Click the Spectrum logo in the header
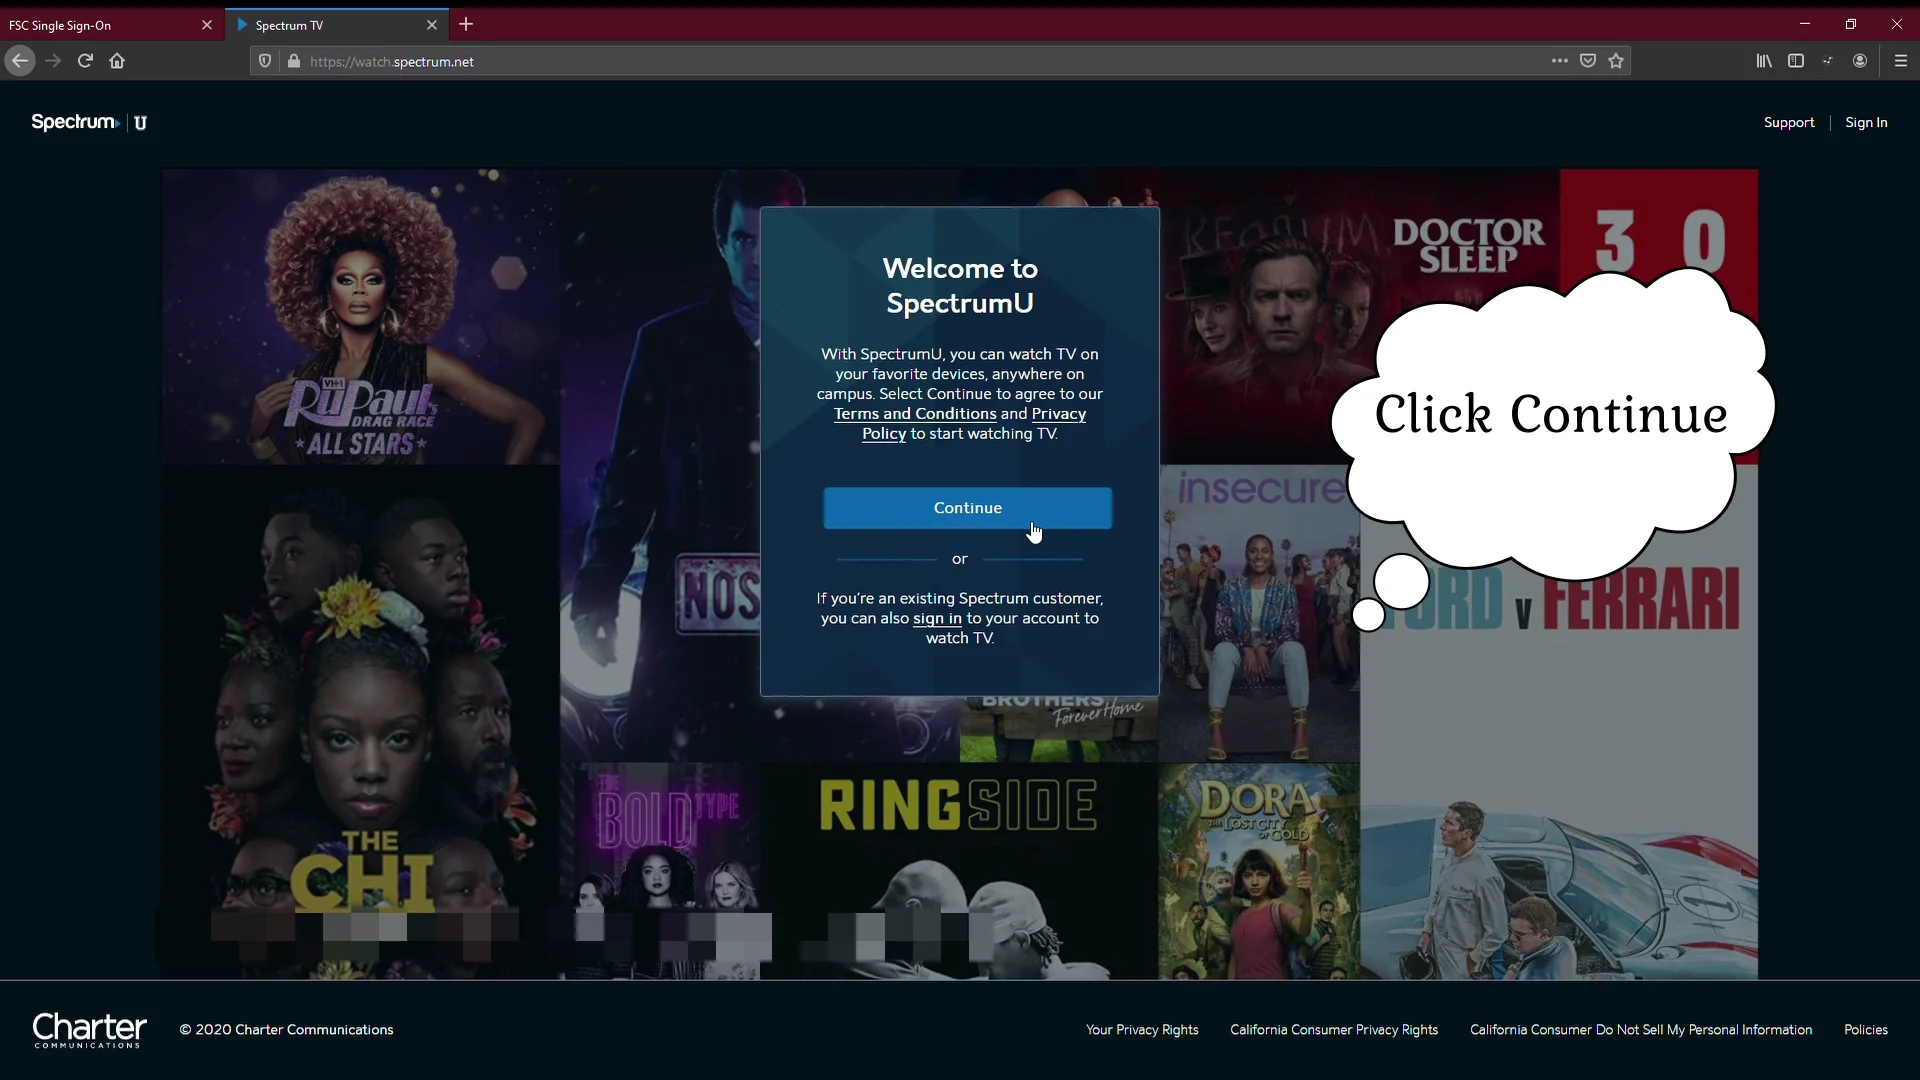Viewport: 1920px width, 1080px height. click(73, 122)
